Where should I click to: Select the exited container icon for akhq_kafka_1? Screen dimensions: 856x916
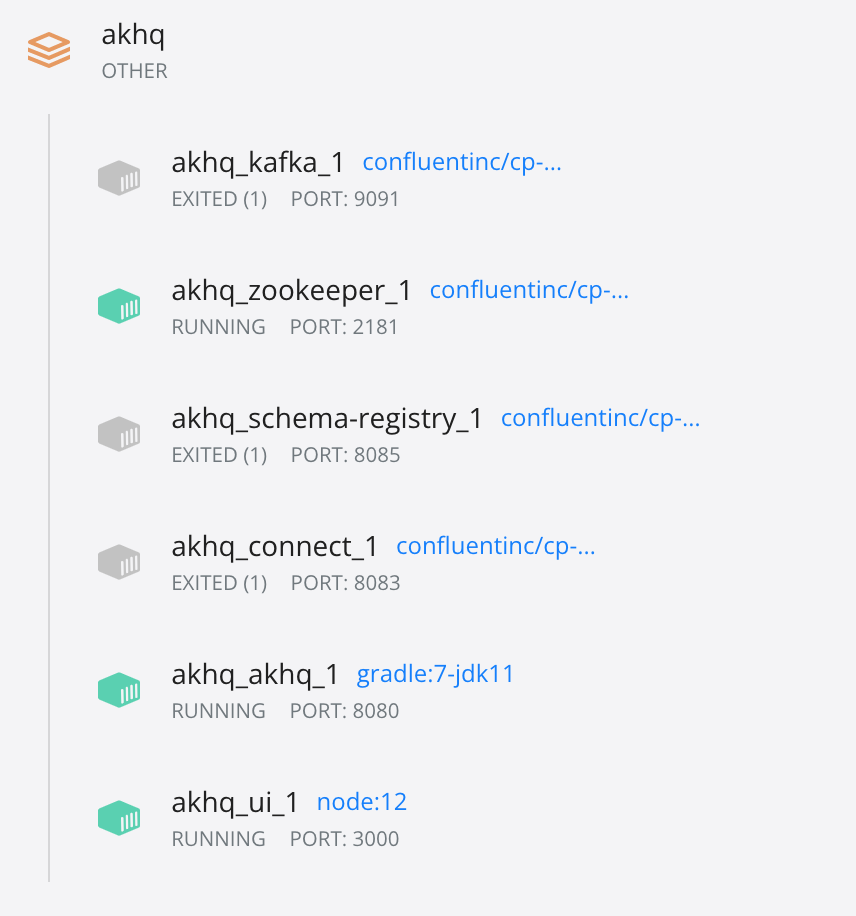tap(119, 177)
